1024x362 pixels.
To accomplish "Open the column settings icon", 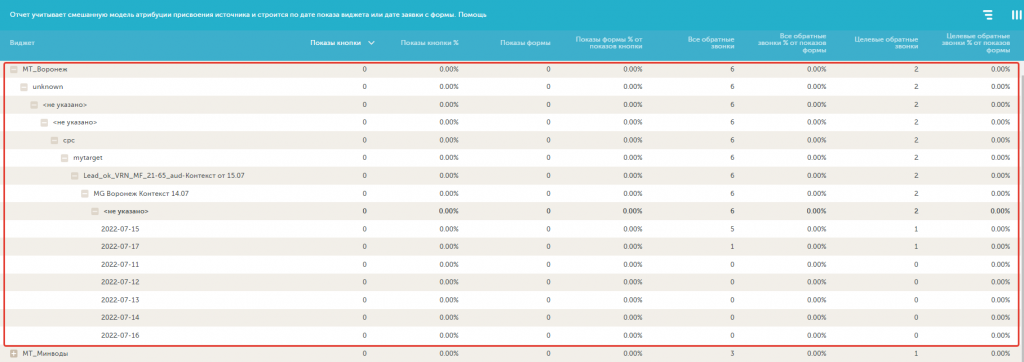I will point(1016,14).
